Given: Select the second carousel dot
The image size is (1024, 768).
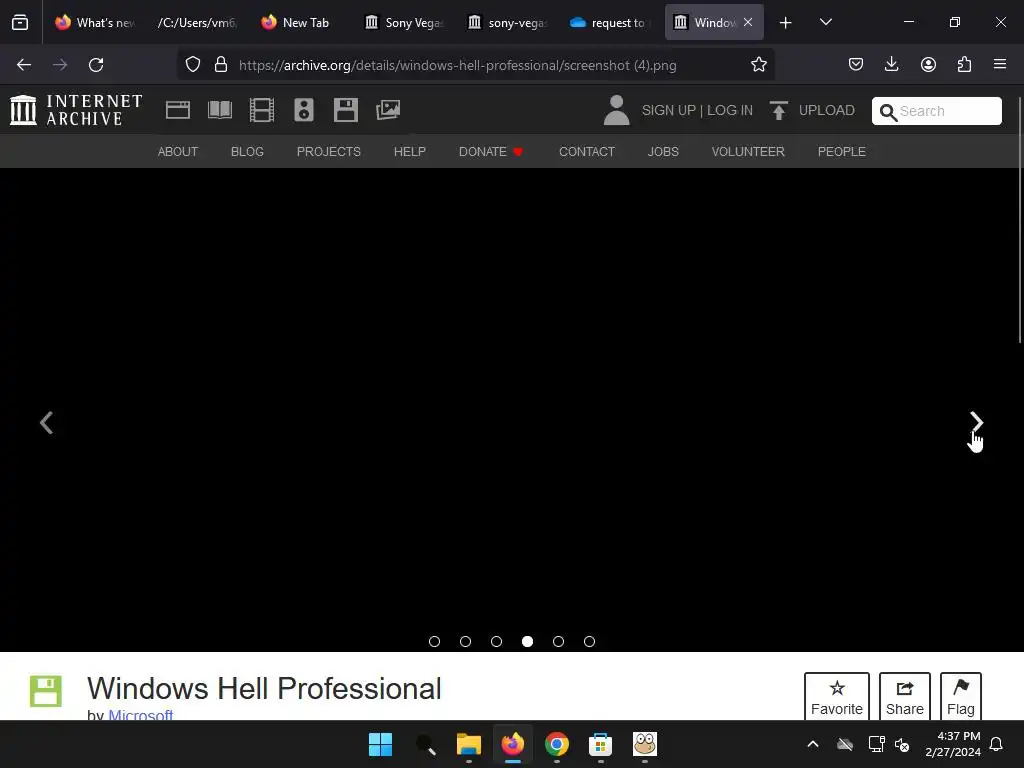Looking at the screenshot, I should coord(466,641).
